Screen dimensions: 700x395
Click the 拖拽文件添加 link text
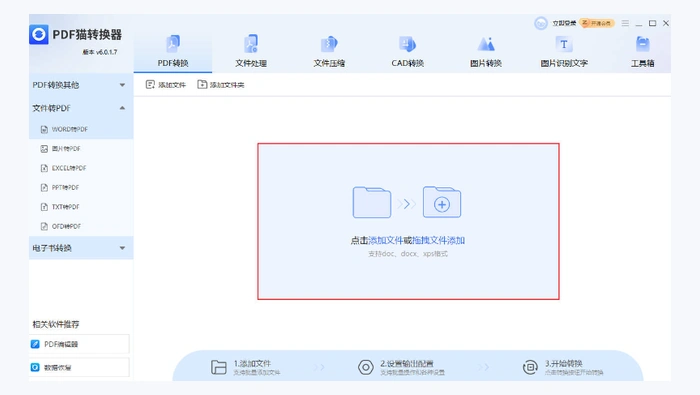pos(438,240)
